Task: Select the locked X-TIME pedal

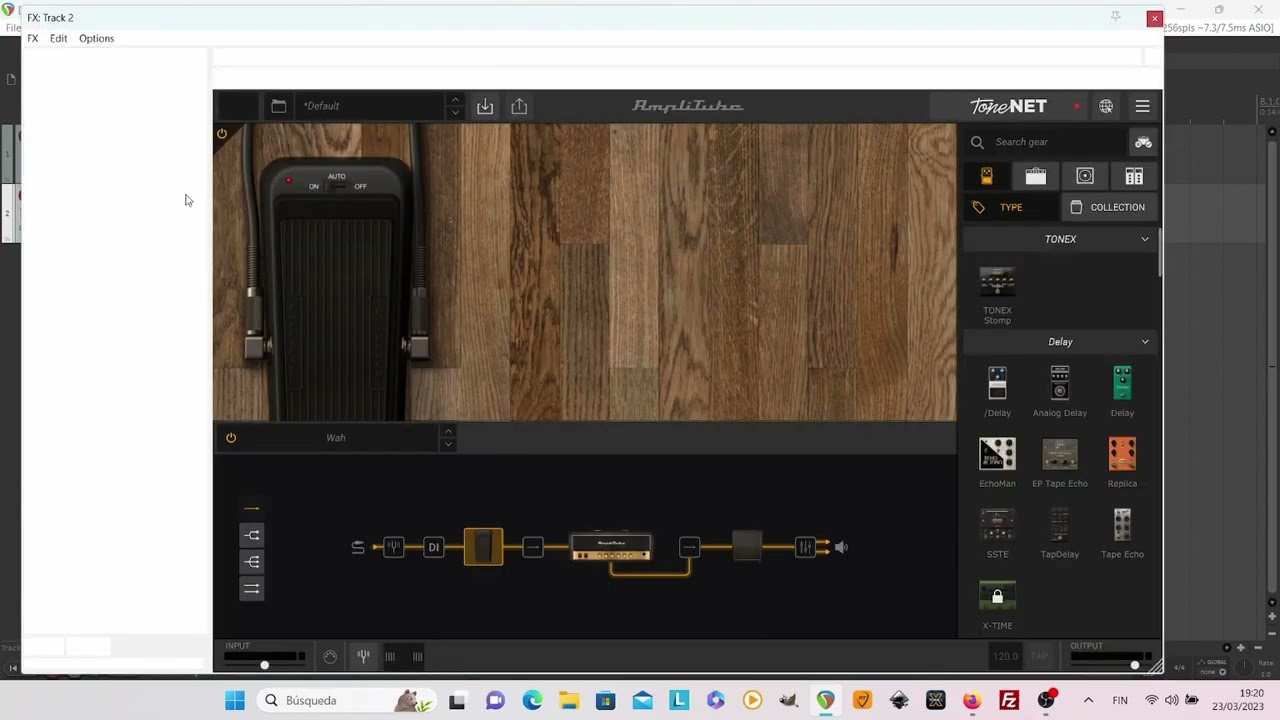Action: coord(997,596)
